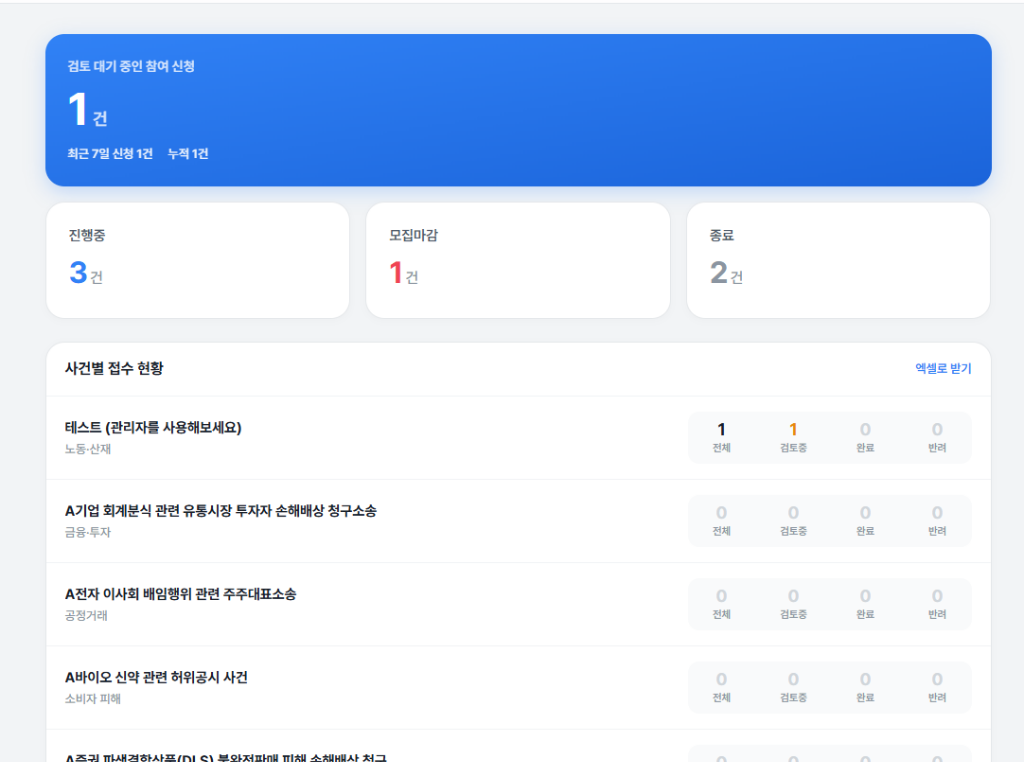Click the 소비자 피해 category label
The width and height of the screenshot is (1024, 762).
92,699
